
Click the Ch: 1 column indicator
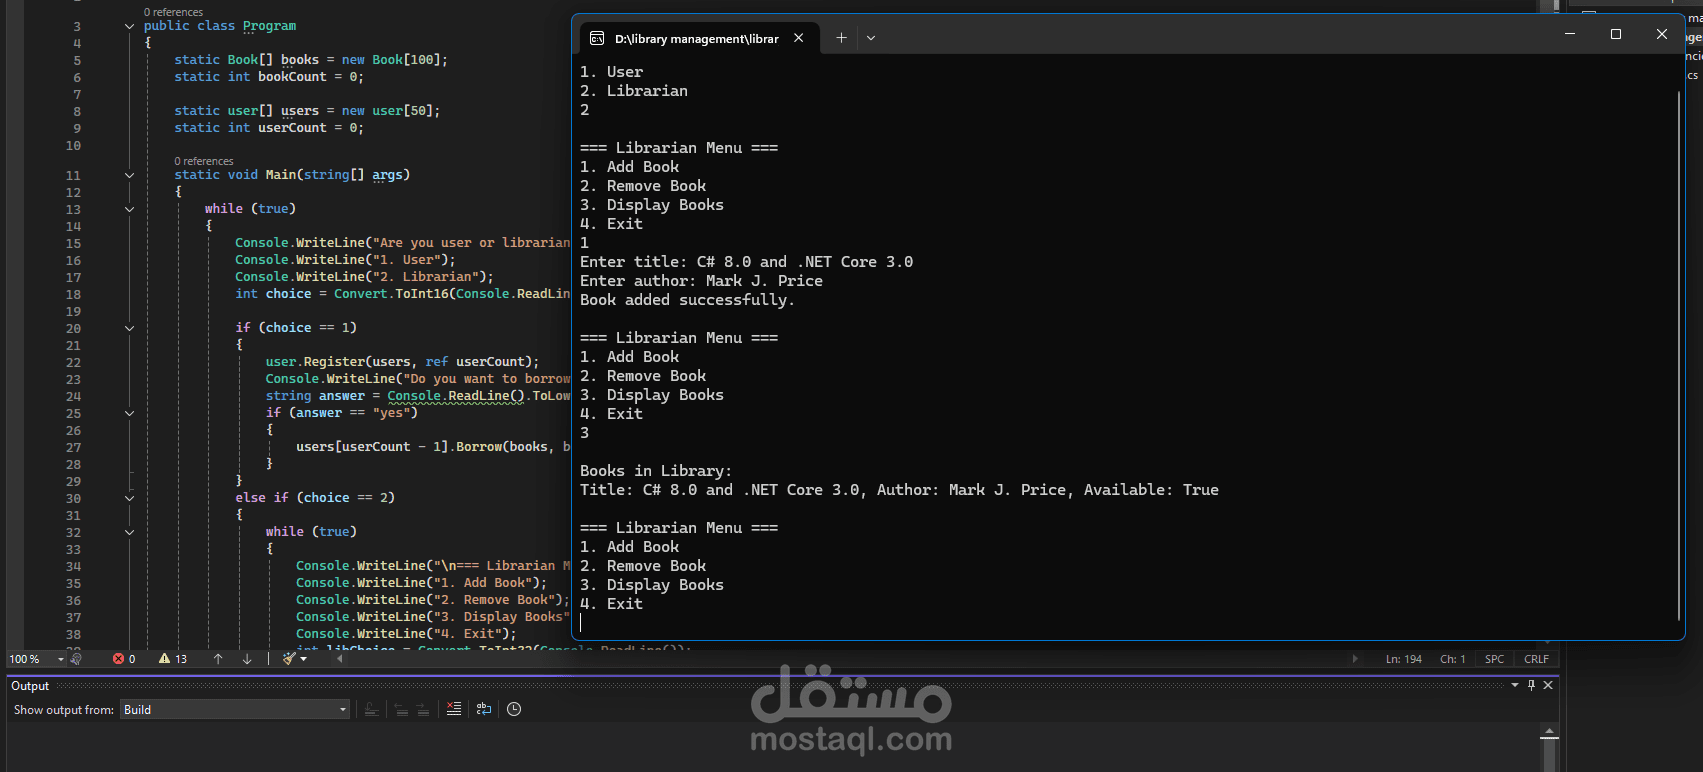pos(1453,659)
